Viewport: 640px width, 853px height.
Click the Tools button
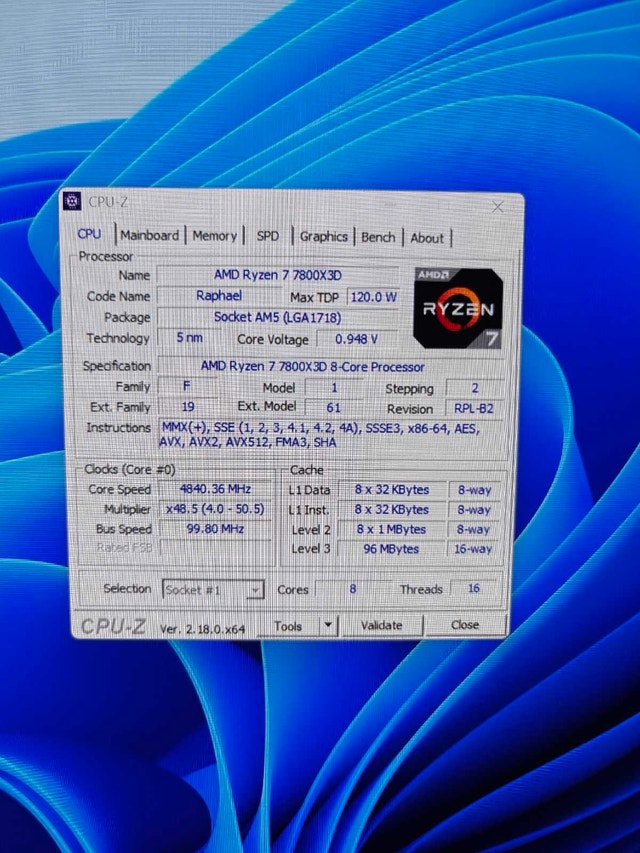click(288, 626)
